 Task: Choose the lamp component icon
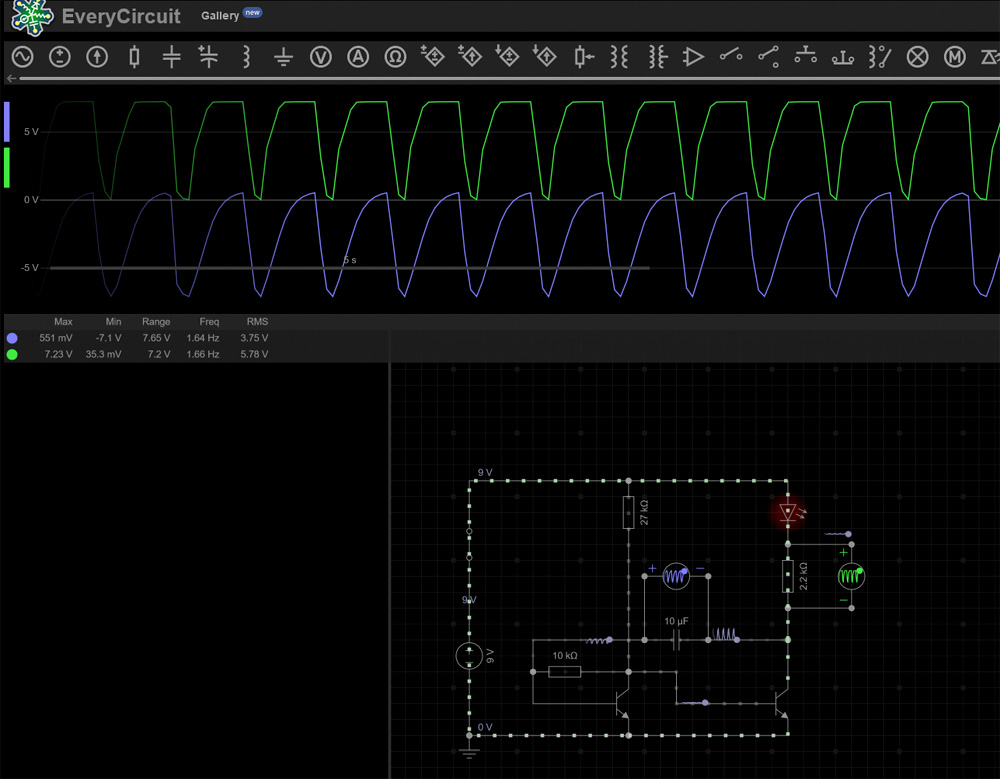pos(917,57)
